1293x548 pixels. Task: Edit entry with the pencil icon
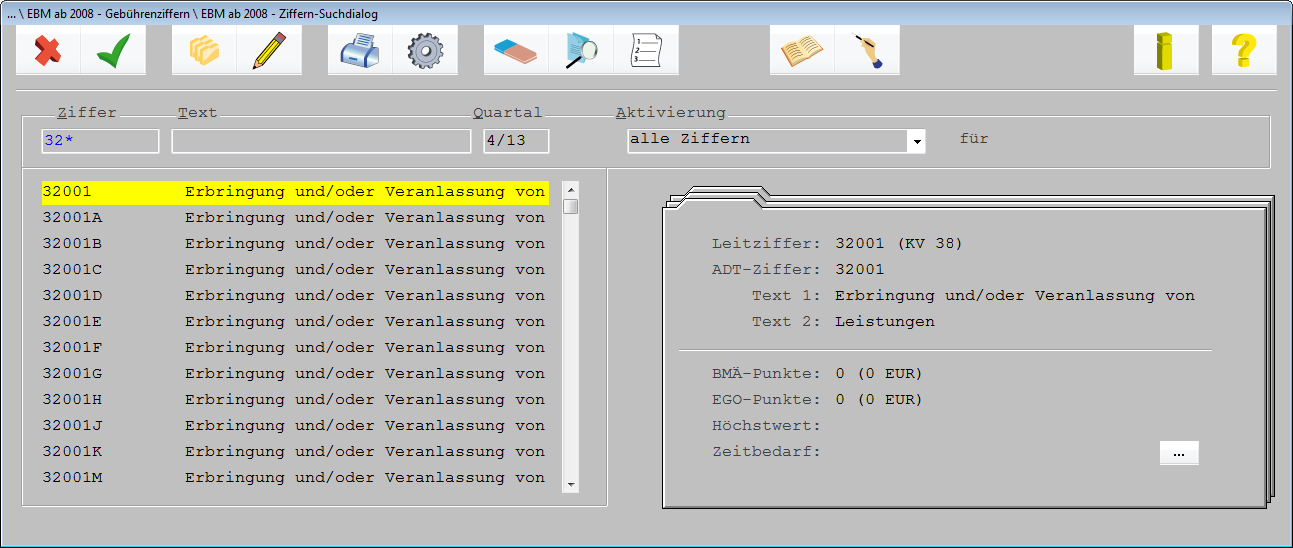point(269,50)
